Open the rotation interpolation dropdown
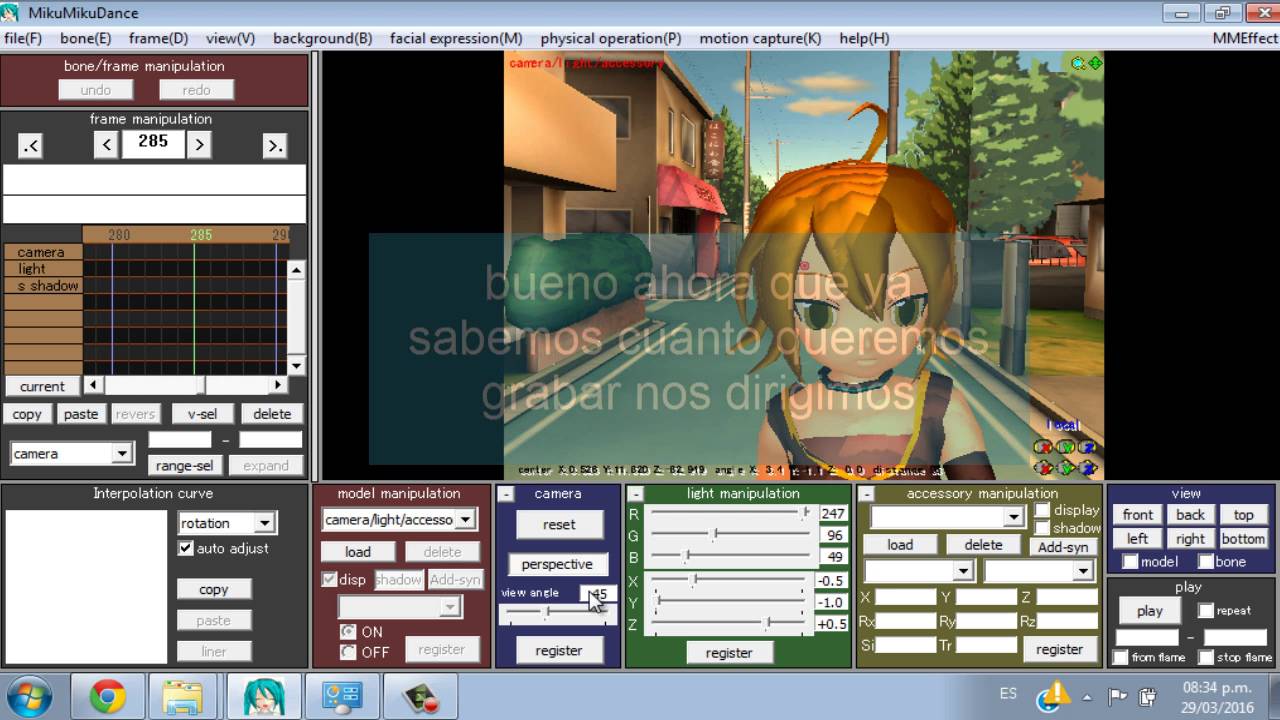1280x720 pixels. coord(227,522)
